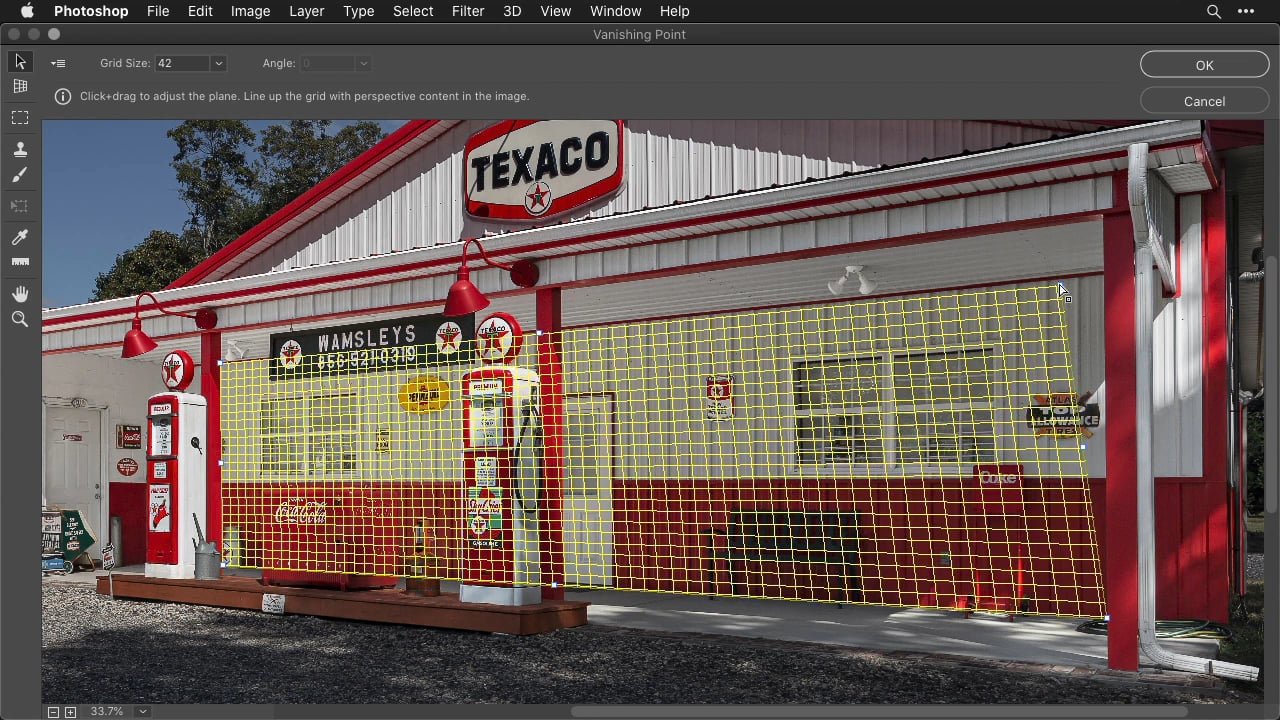1280x720 pixels.
Task: Open the View menu
Action: point(556,11)
